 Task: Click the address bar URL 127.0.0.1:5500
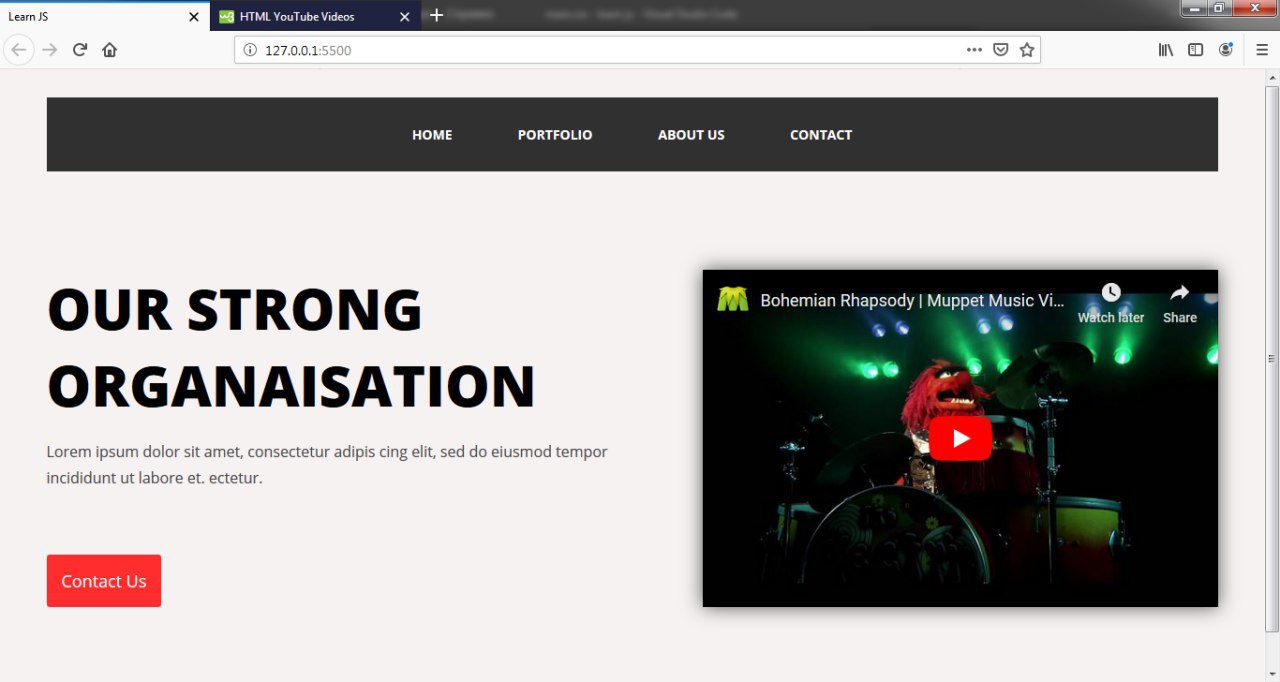tap(308, 50)
